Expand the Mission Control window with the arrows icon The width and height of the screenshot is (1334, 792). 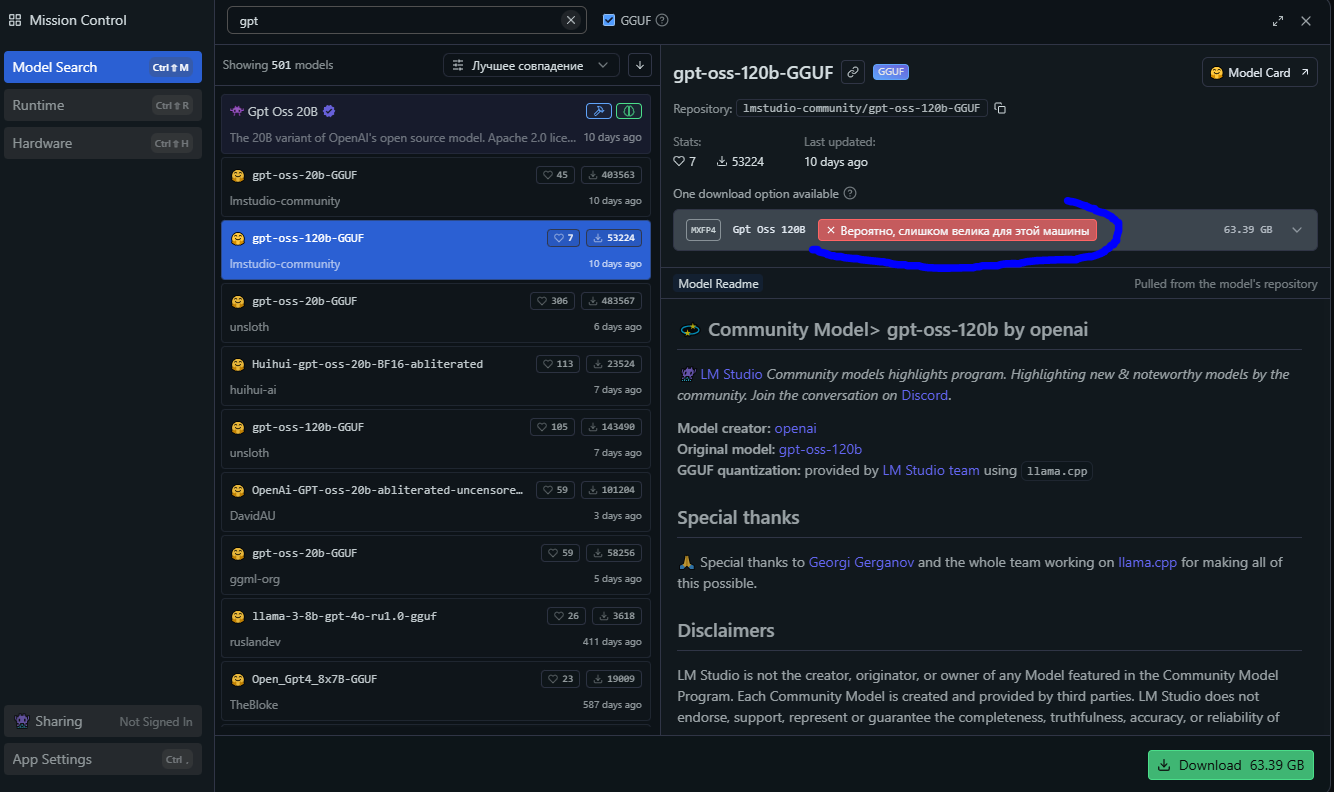[1278, 21]
